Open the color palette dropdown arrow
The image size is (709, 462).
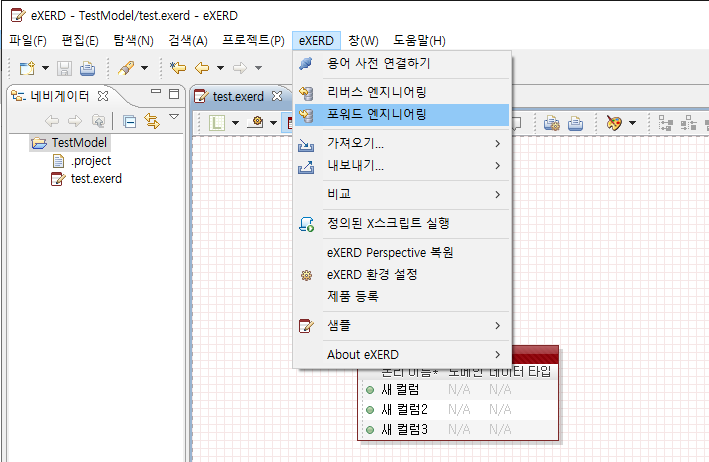[632, 123]
